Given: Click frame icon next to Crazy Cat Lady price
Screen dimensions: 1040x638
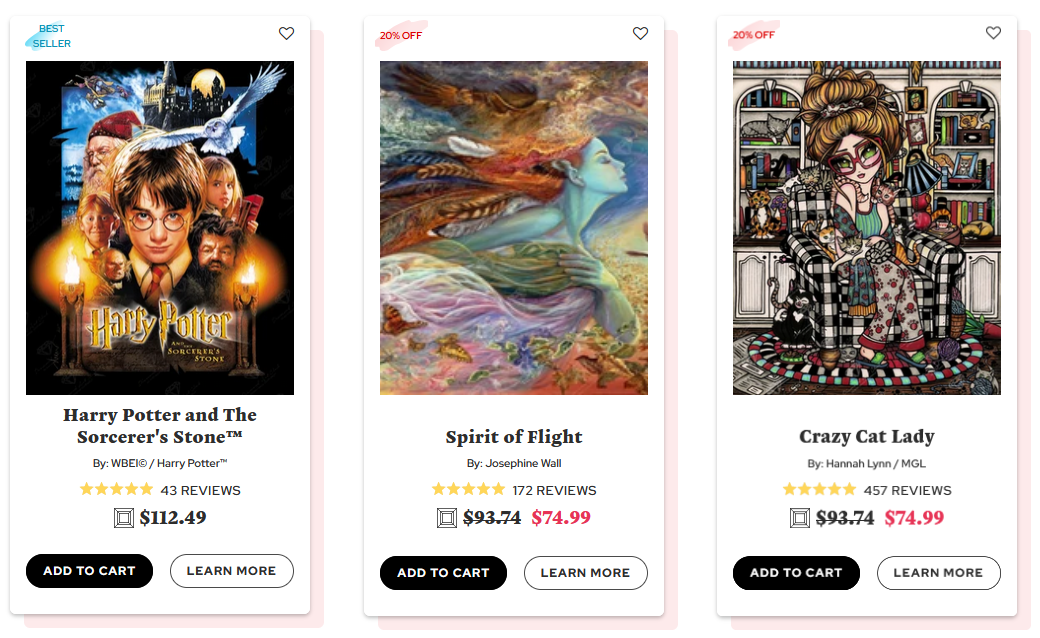Looking at the screenshot, I should click(x=800, y=518).
